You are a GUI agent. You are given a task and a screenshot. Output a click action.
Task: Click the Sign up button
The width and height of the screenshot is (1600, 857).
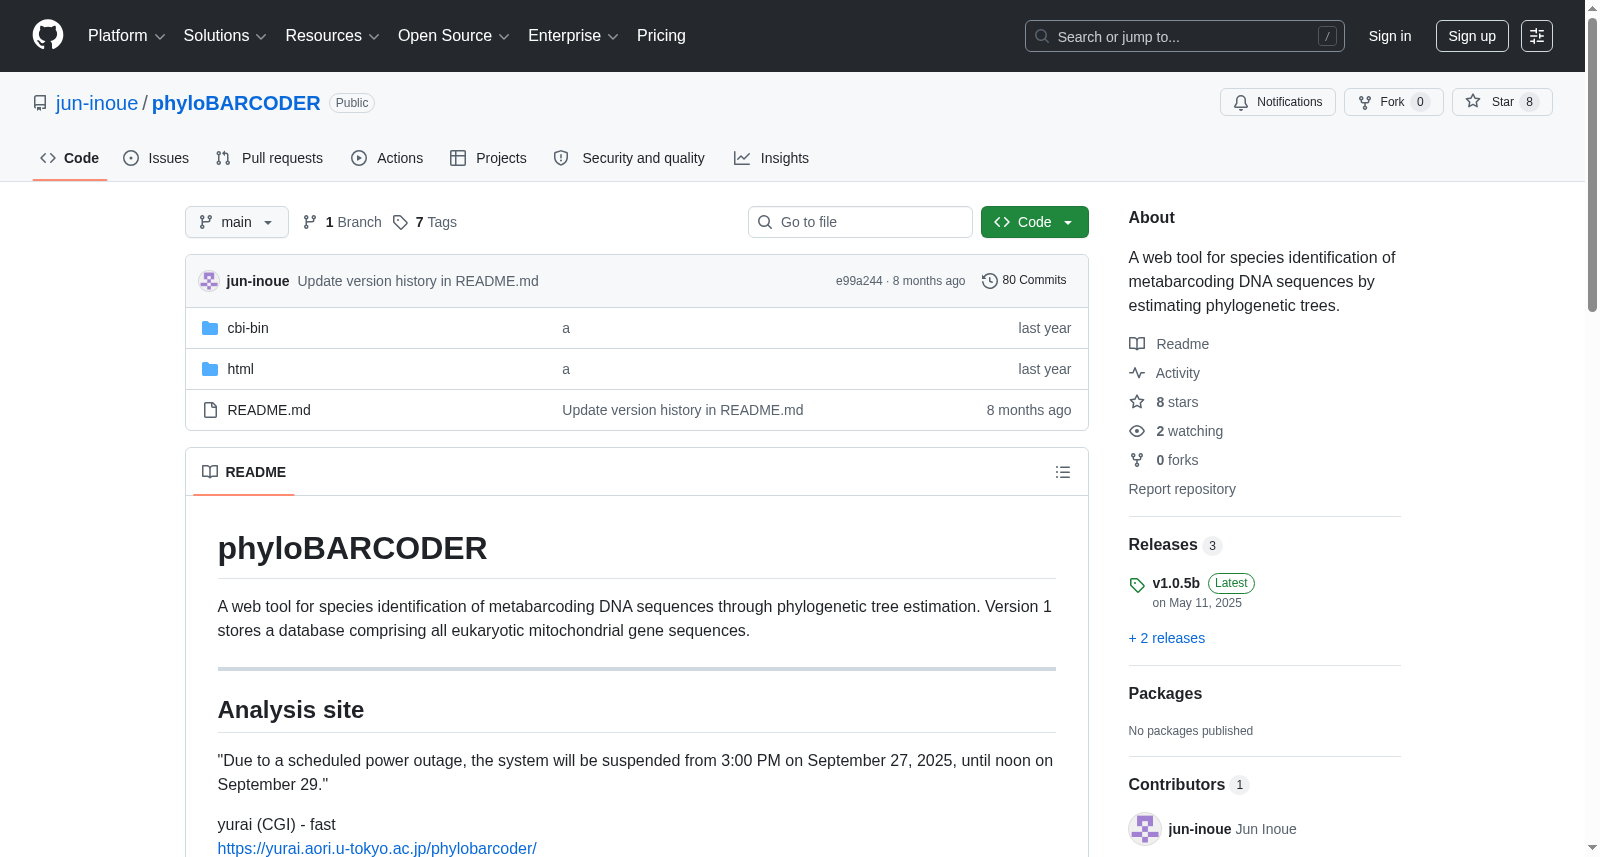(x=1472, y=36)
